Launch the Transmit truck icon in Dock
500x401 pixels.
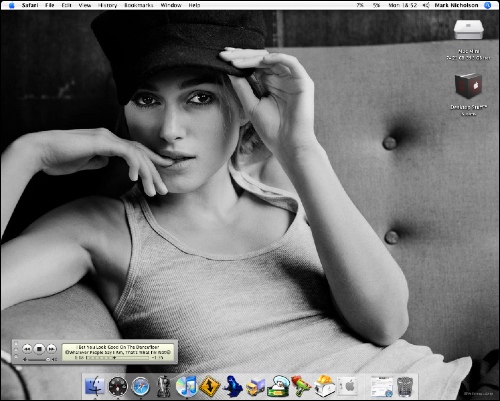click(x=255, y=387)
